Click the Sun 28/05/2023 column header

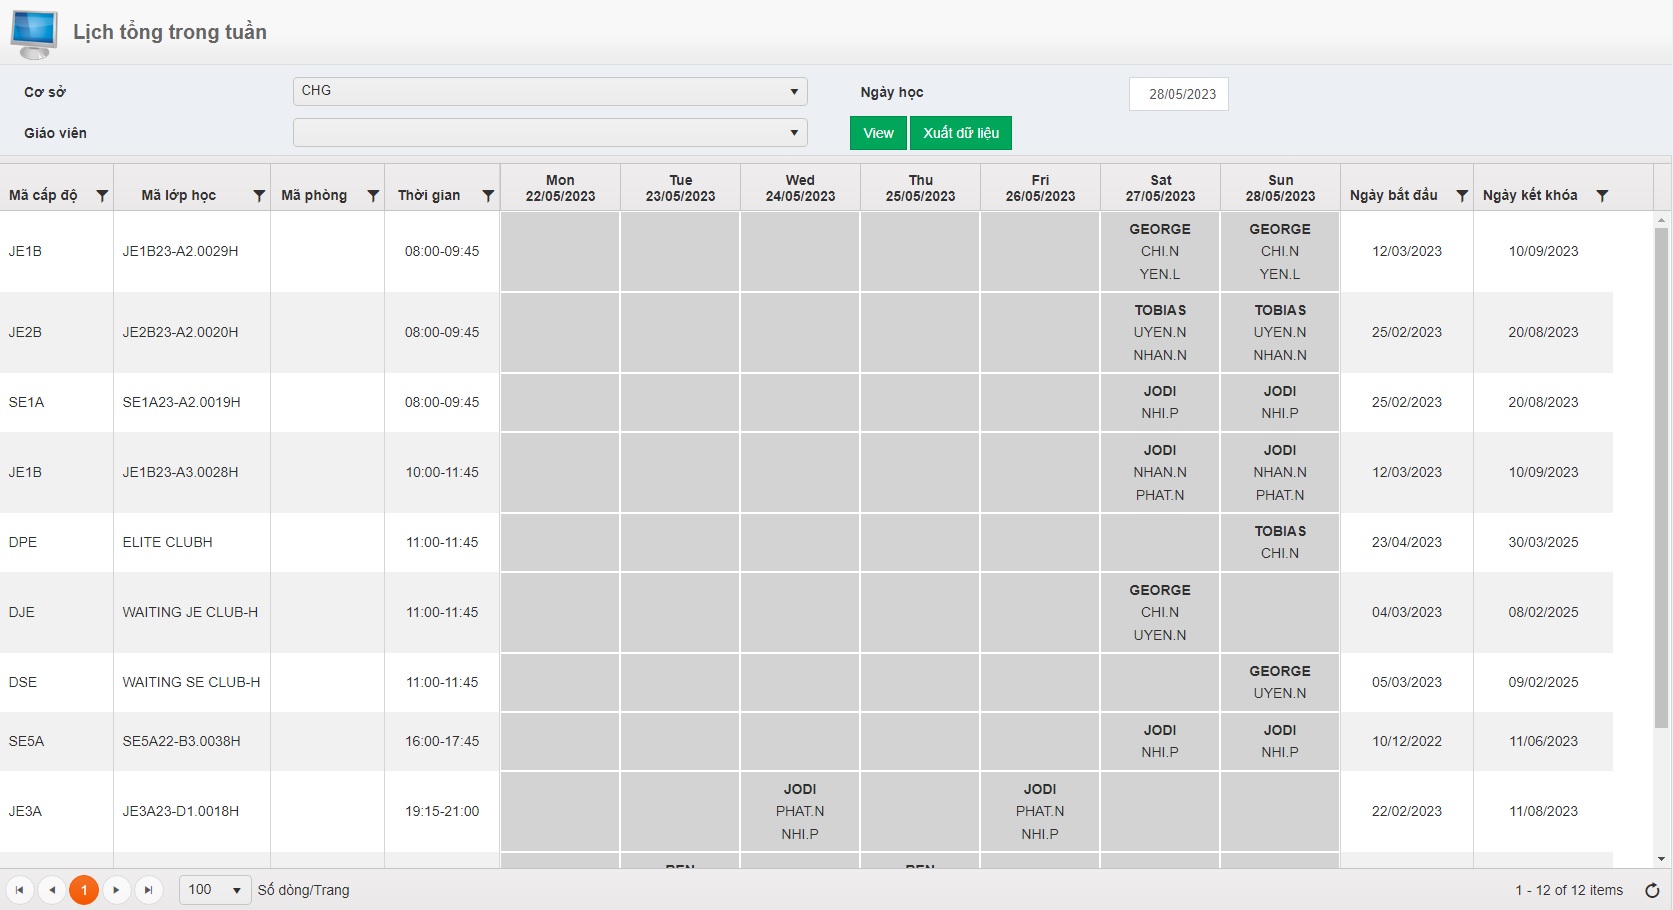click(x=1280, y=188)
